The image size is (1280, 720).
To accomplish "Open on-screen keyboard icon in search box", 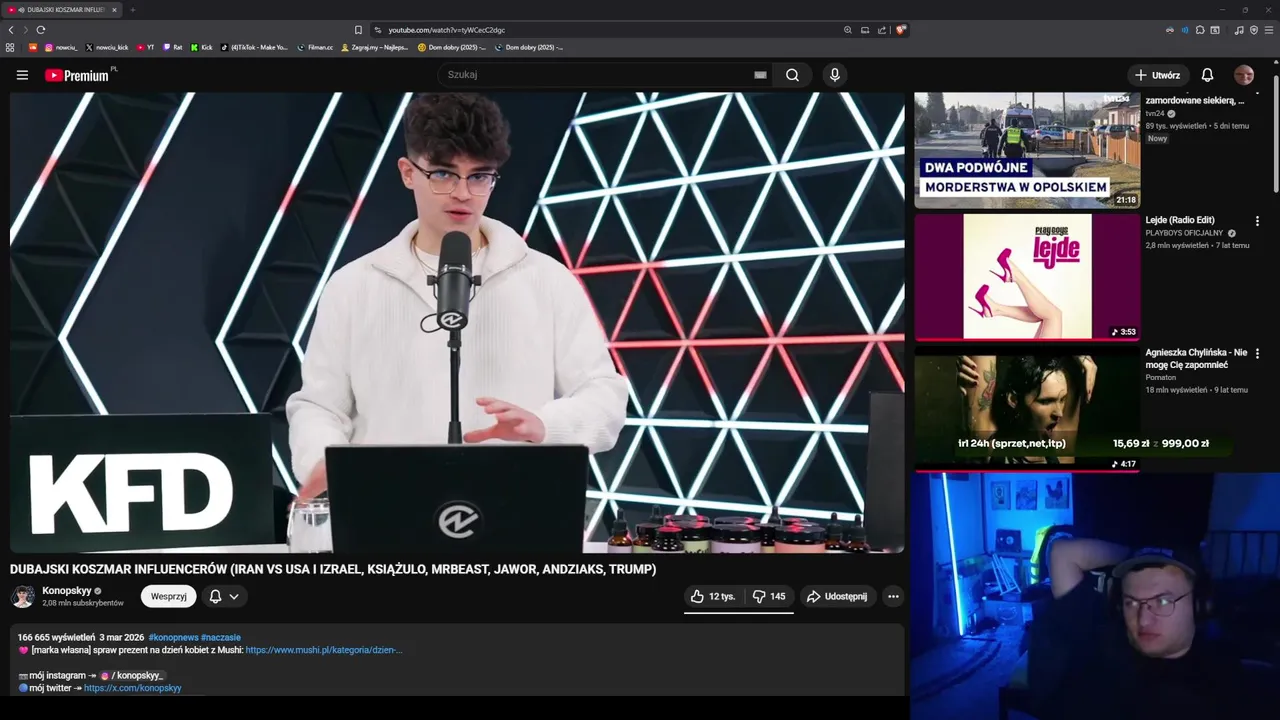I will point(760,75).
